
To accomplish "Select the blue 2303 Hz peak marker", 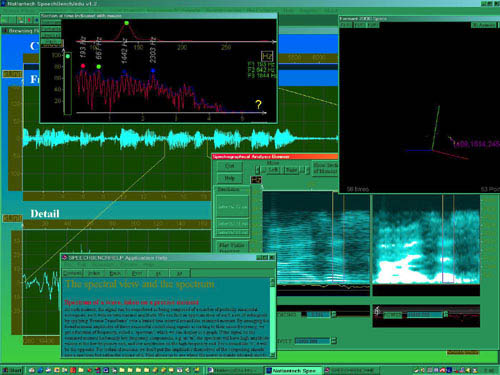I will [x=153, y=71].
